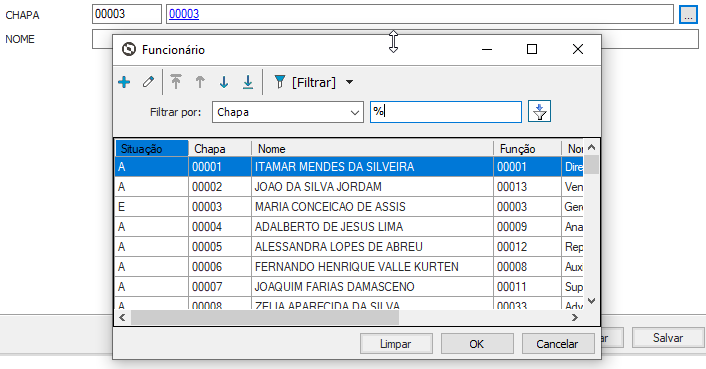Click vertical scrollbar up arrow in grid
Image resolution: width=706 pixels, height=369 pixels.
coord(592,147)
